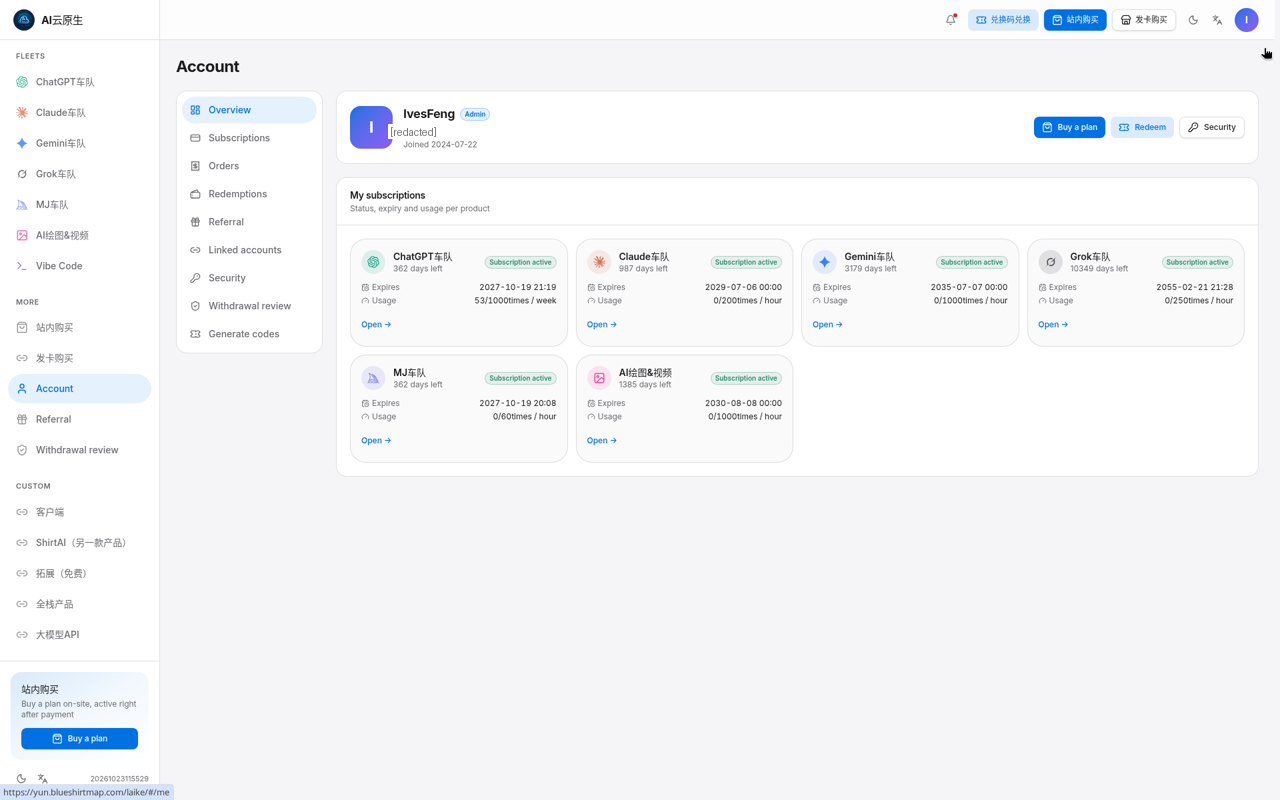Toggle dark mode moon icon in header
Image resolution: width=1280 pixels, height=800 pixels.
point(1193,20)
